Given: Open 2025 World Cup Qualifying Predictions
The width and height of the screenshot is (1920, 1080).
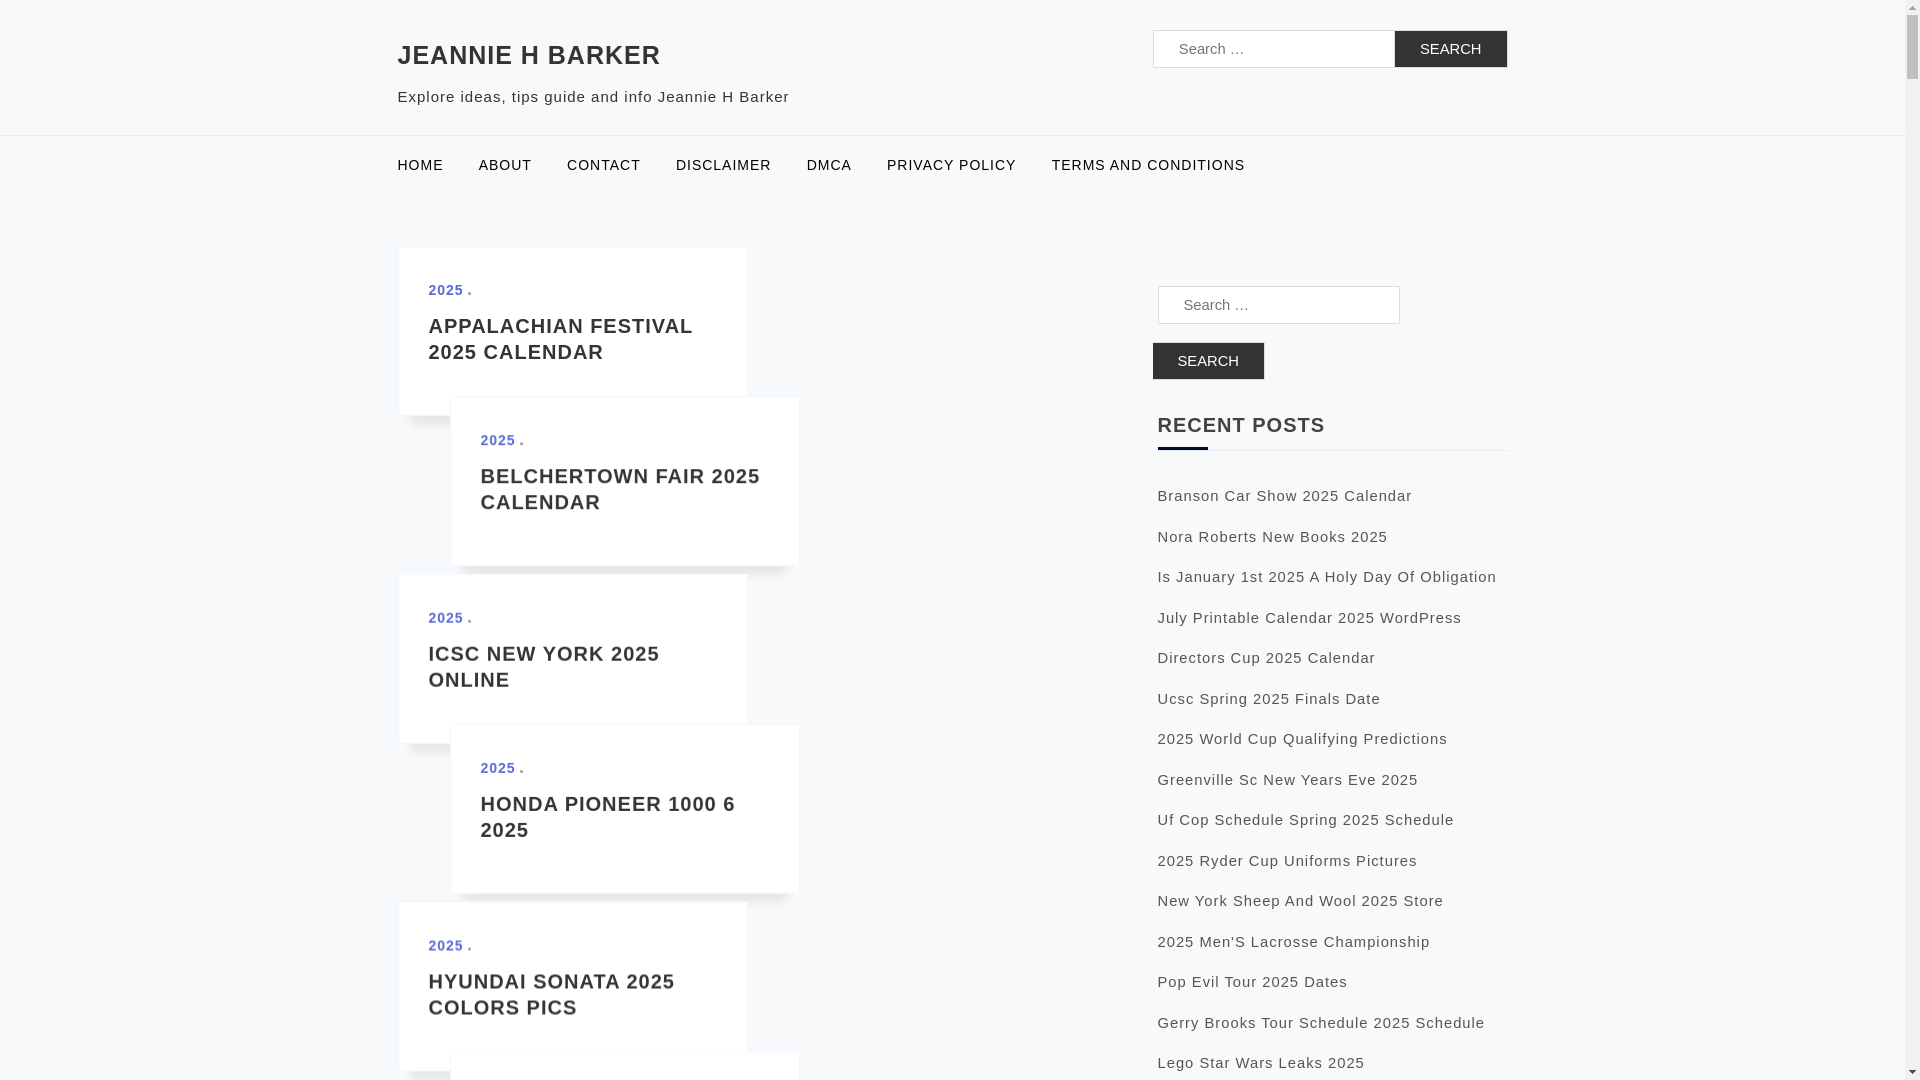Looking at the screenshot, I should pos(1302,739).
